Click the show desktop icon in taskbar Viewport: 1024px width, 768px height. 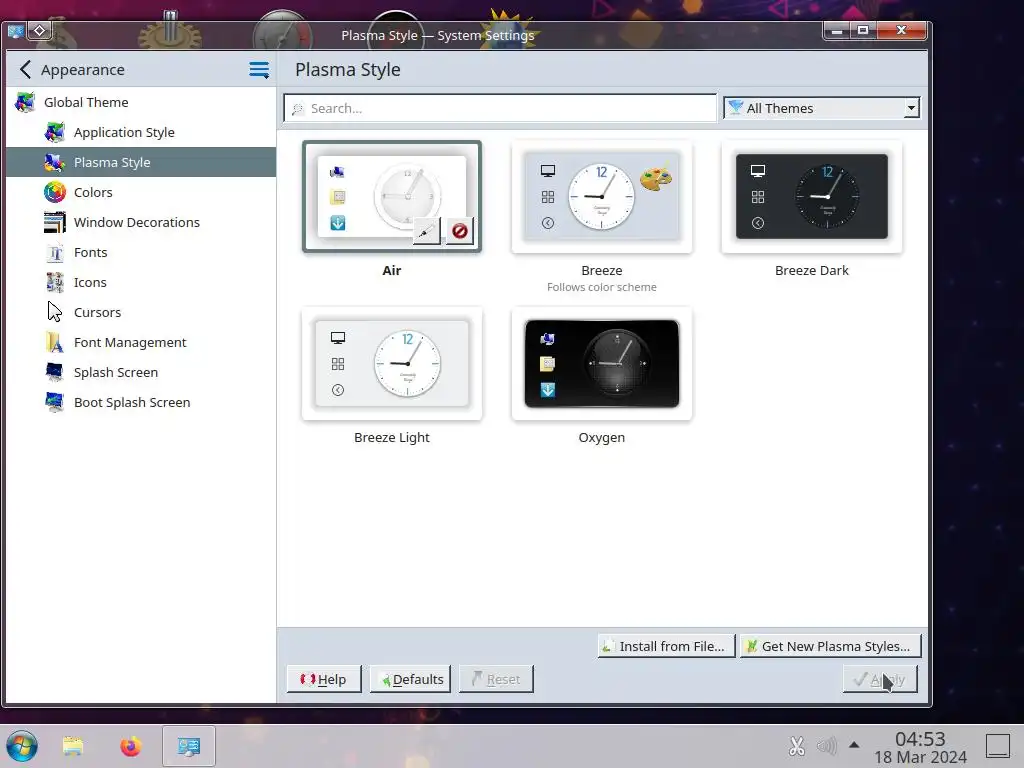(998, 746)
